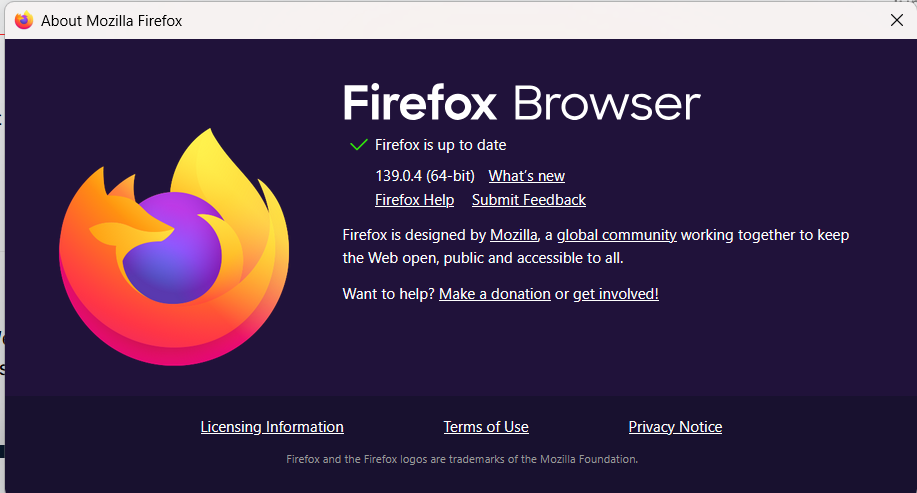Click the Firefox icon in the title bar
This screenshot has width=917, height=493.
(24, 20)
